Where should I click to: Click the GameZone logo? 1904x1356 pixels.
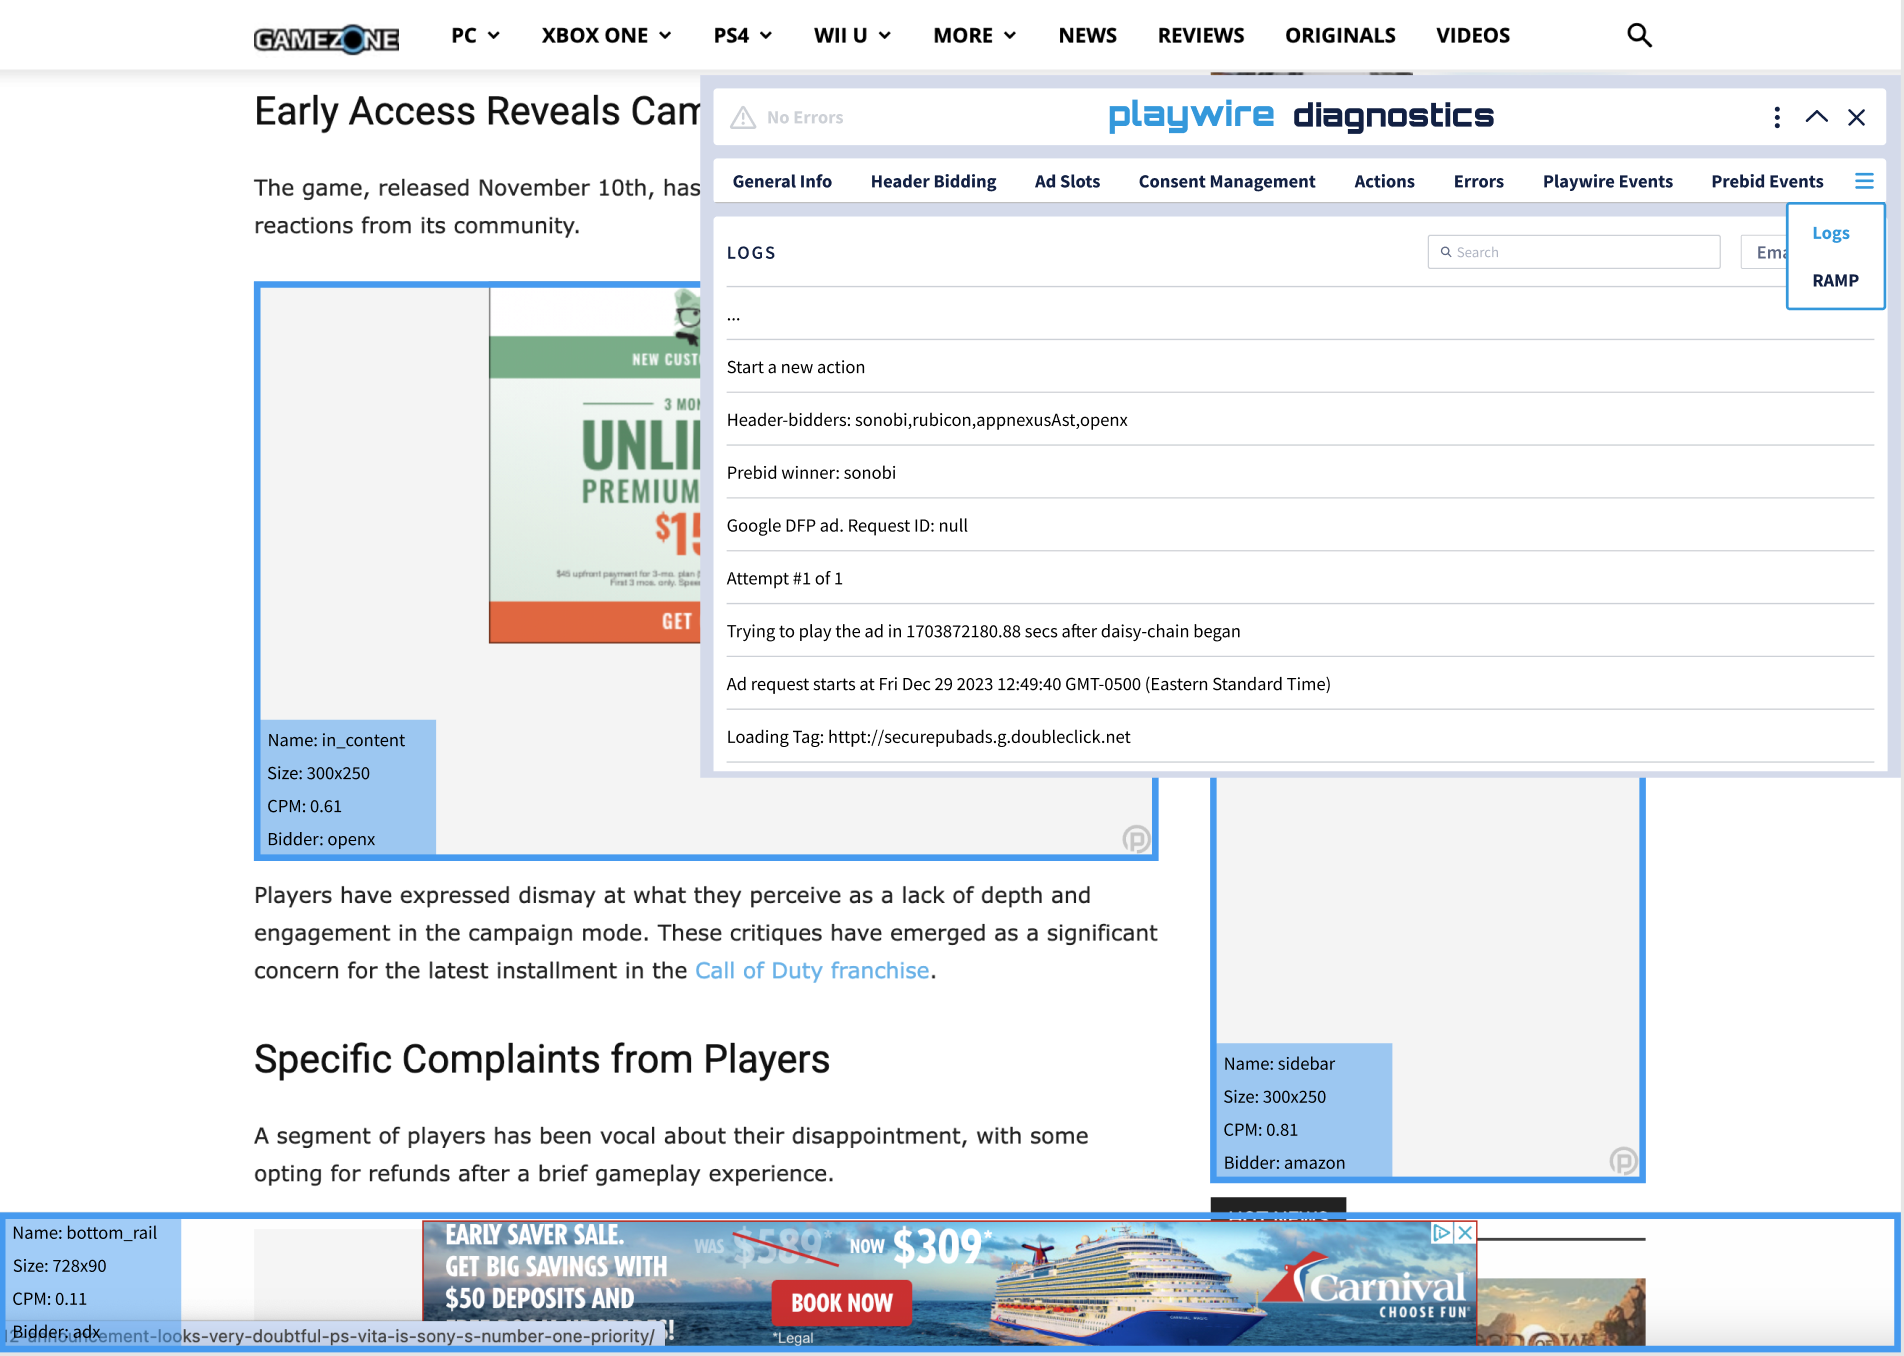pyautogui.click(x=326, y=38)
